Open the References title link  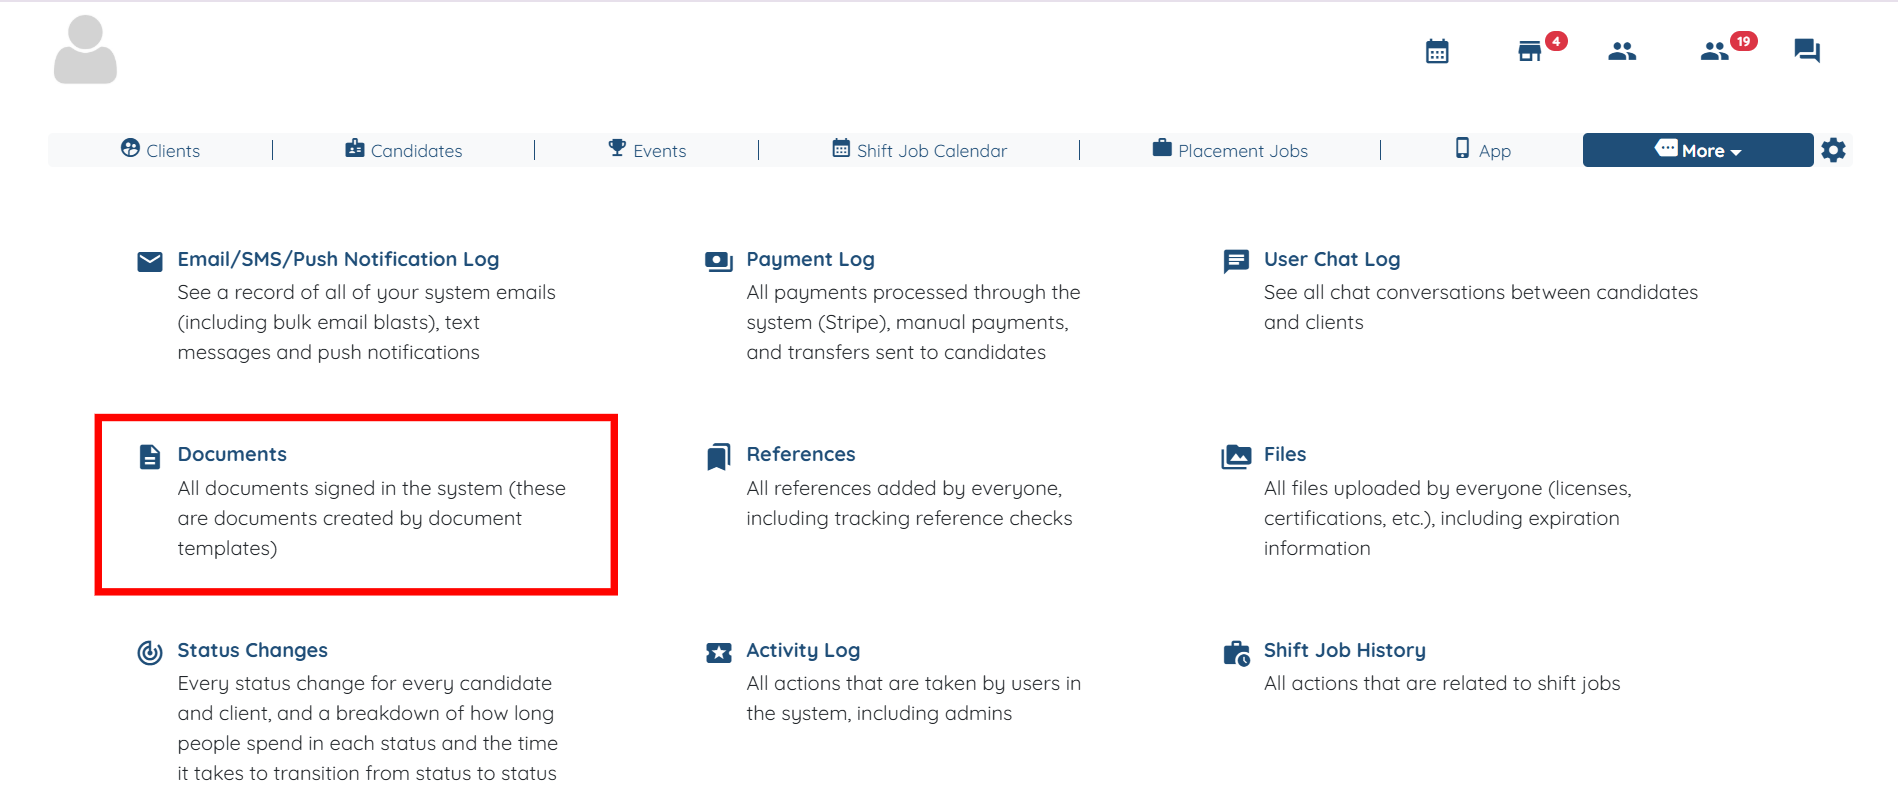(801, 454)
